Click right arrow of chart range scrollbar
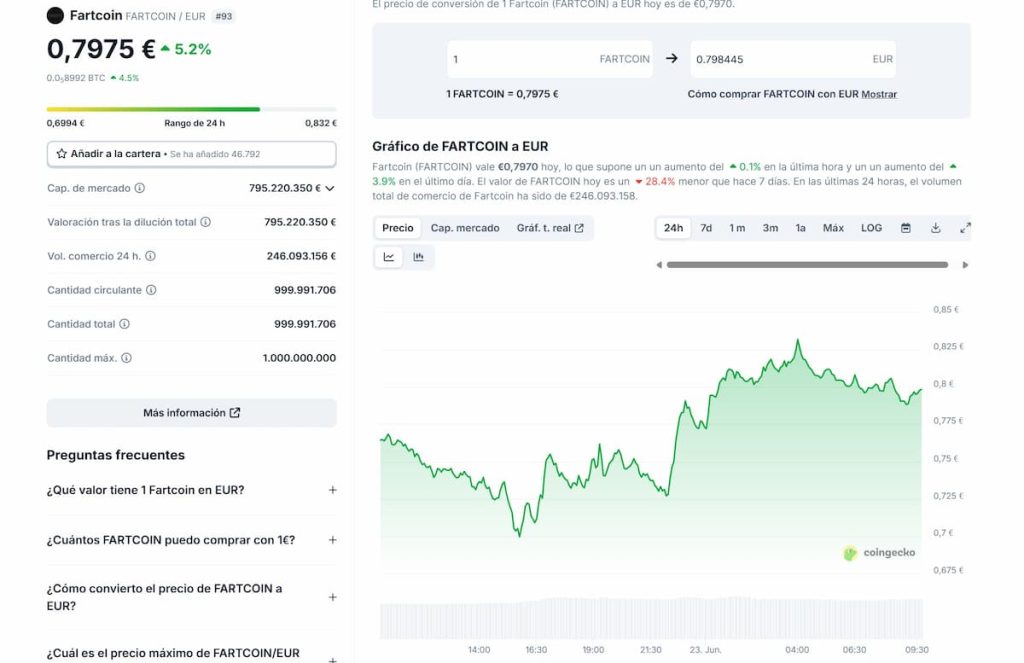This screenshot has width=1024, height=663. point(965,265)
